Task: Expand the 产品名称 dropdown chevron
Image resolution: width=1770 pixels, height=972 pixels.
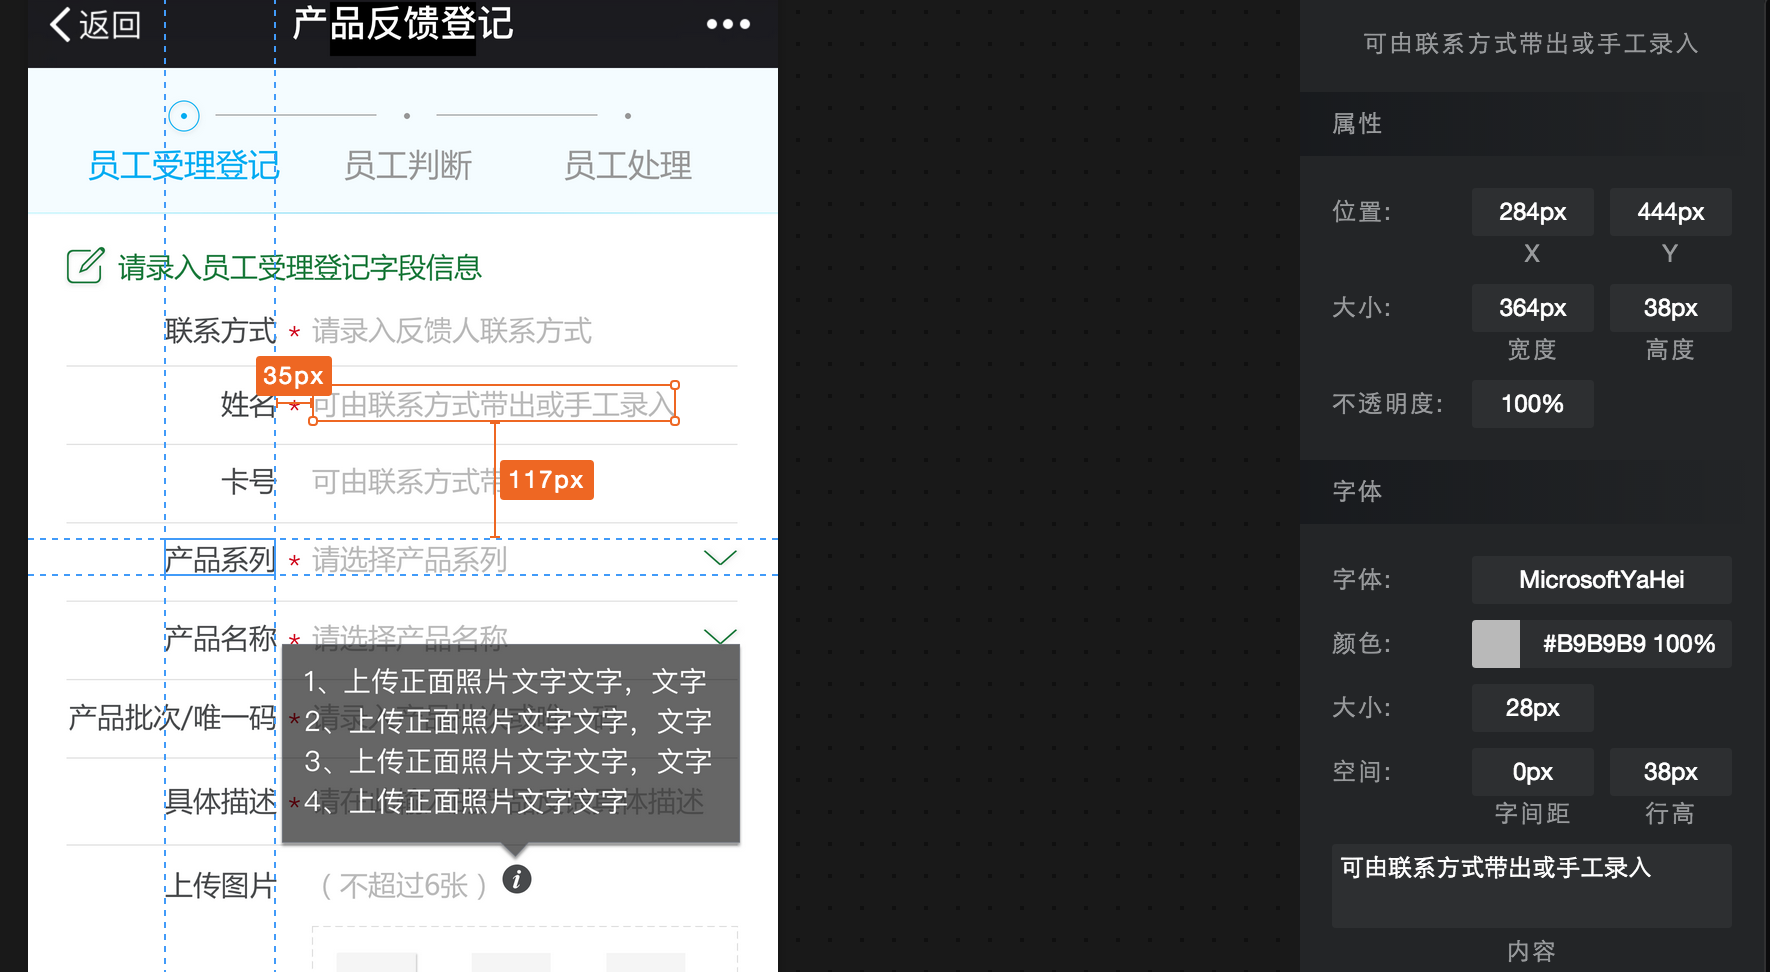Action: pyautogui.click(x=720, y=636)
